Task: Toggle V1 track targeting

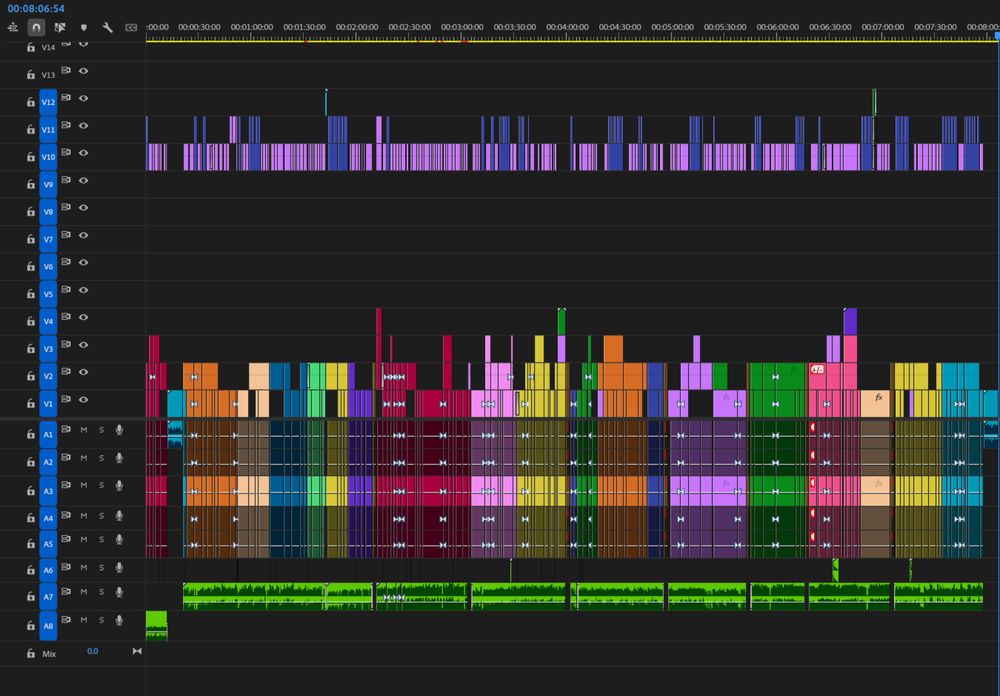Action: pyautogui.click(x=48, y=404)
